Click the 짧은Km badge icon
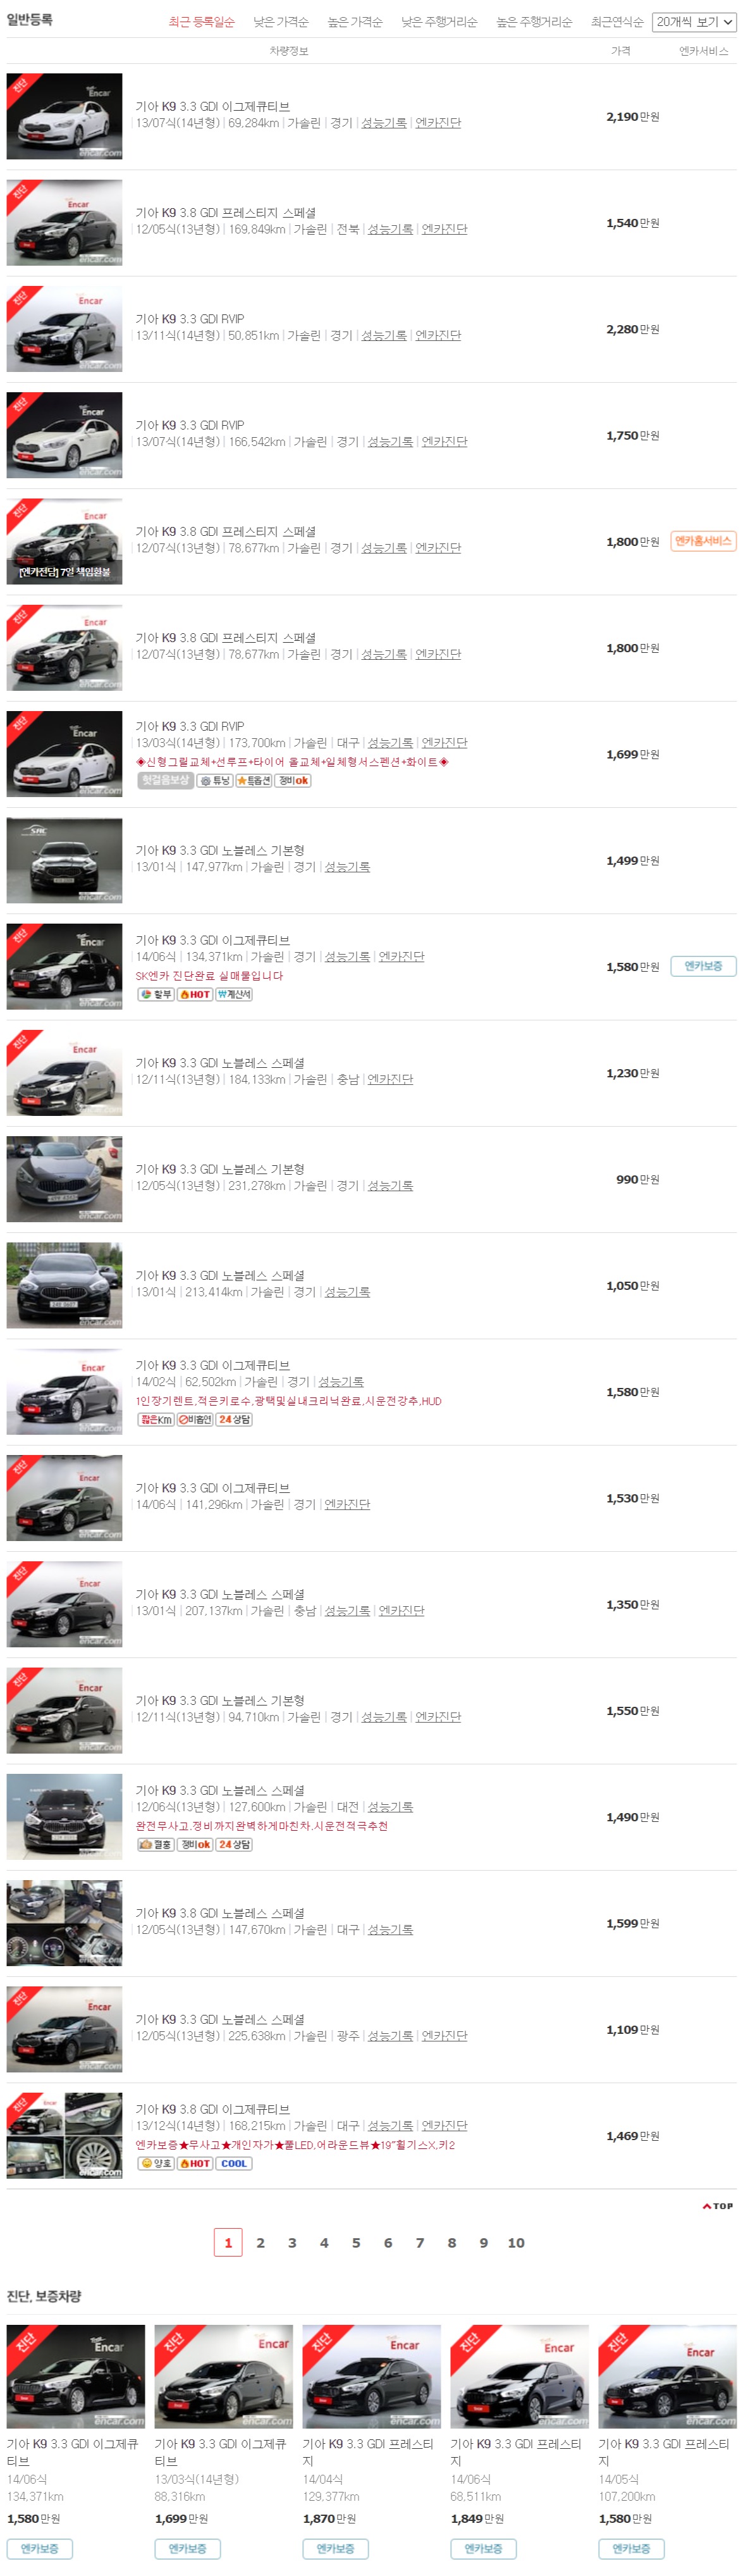 tap(156, 1420)
